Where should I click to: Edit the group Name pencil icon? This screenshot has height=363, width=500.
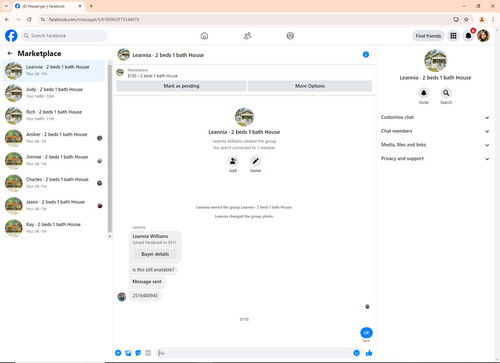pyautogui.click(x=255, y=161)
